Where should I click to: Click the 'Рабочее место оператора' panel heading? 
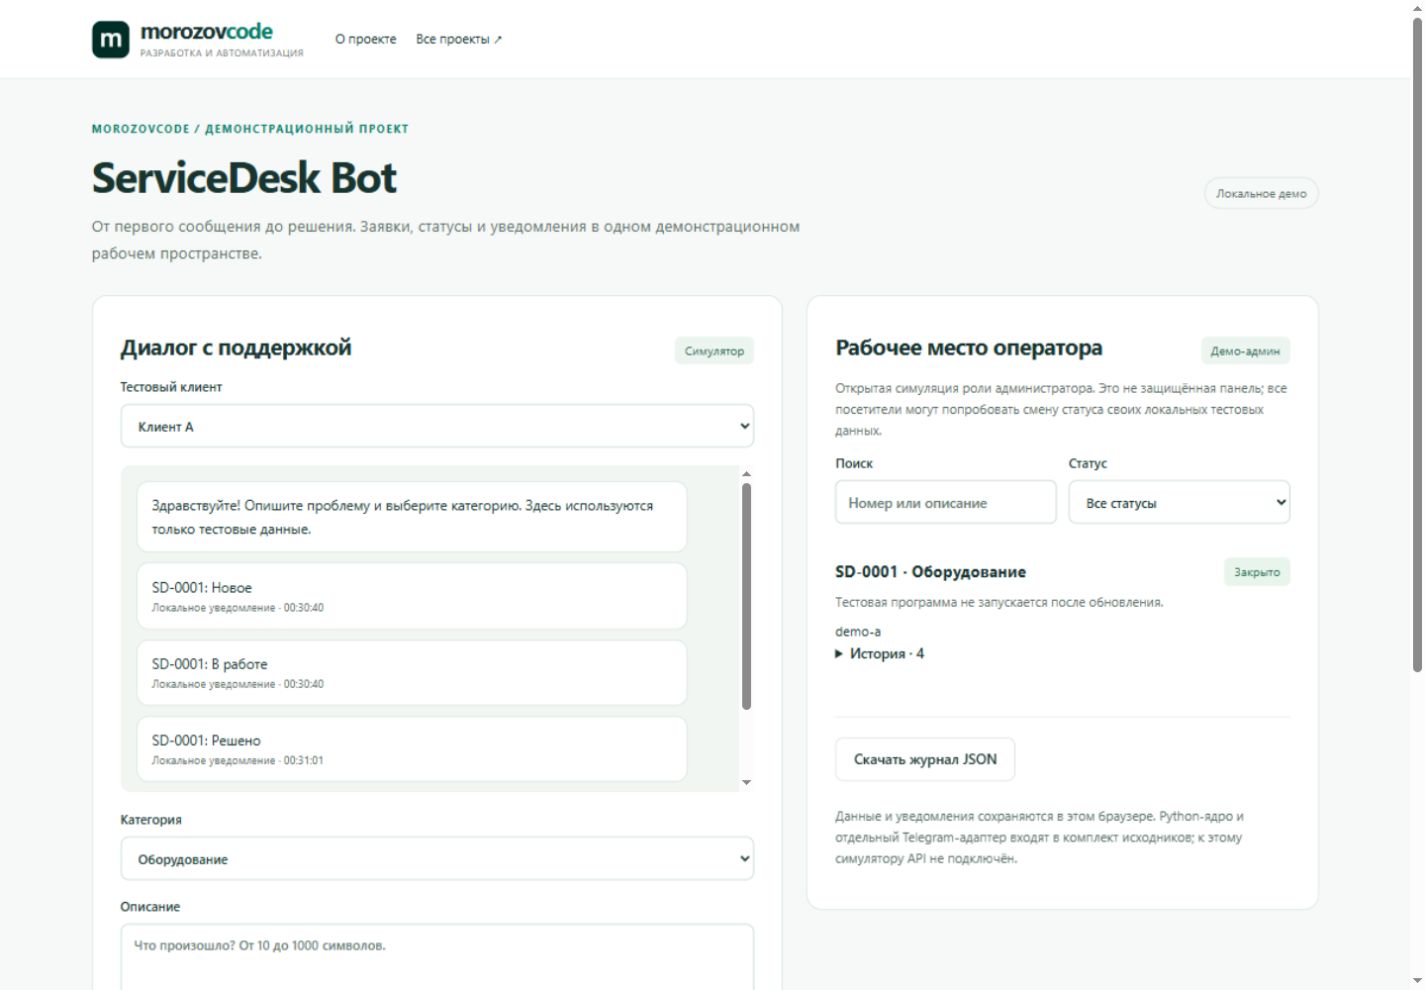coord(969,348)
